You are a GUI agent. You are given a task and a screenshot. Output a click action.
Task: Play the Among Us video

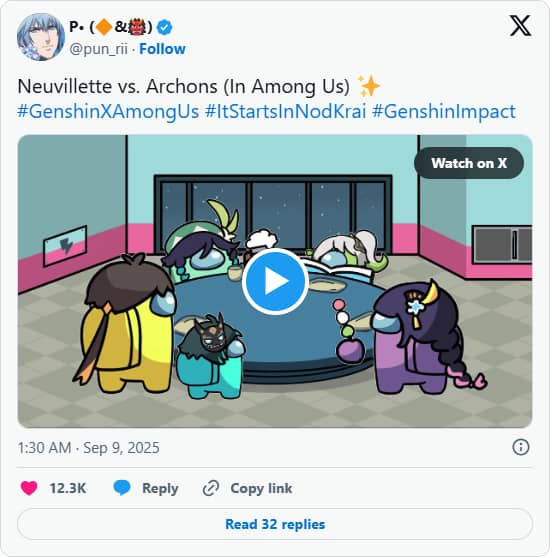[275, 281]
